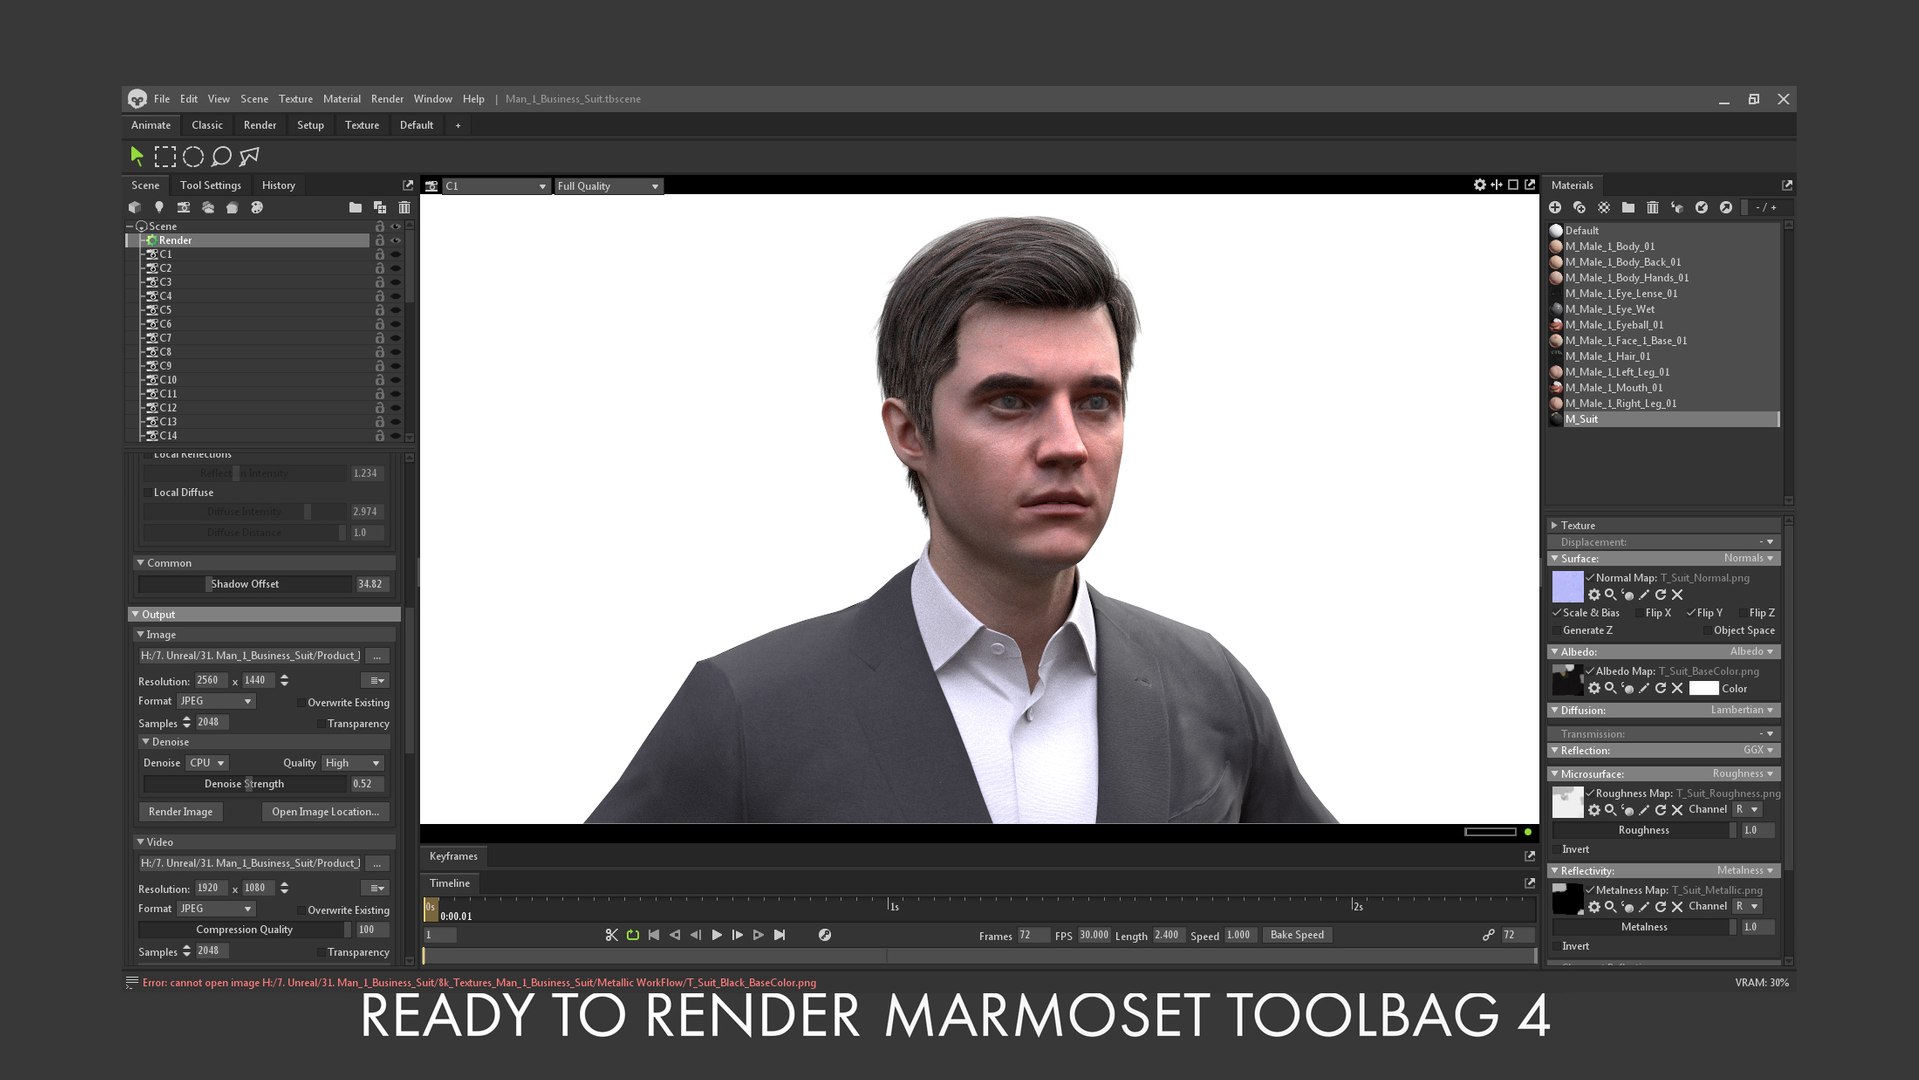Jump to first frame of animation
The height and width of the screenshot is (1080, 1919).
tap(654, 935)
